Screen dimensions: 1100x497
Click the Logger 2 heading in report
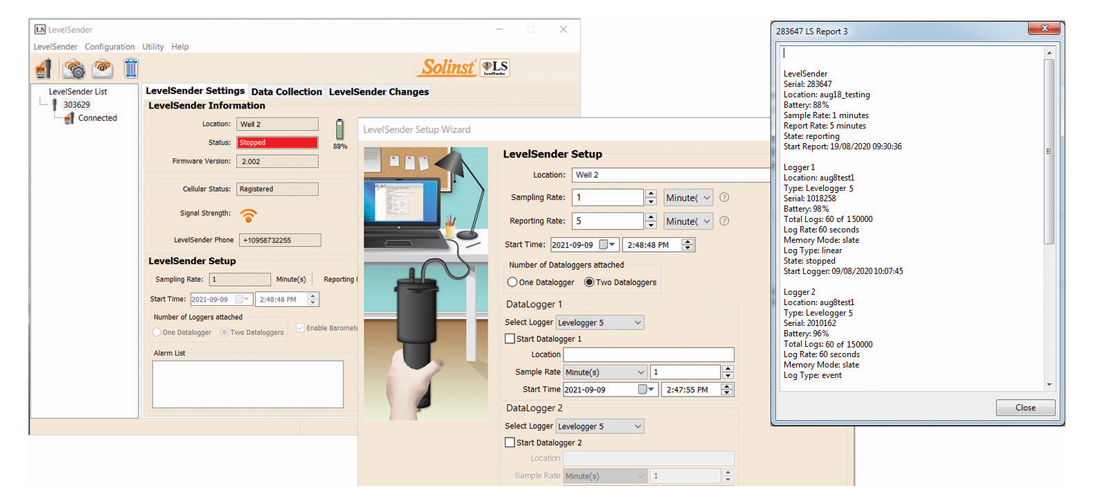799,292
